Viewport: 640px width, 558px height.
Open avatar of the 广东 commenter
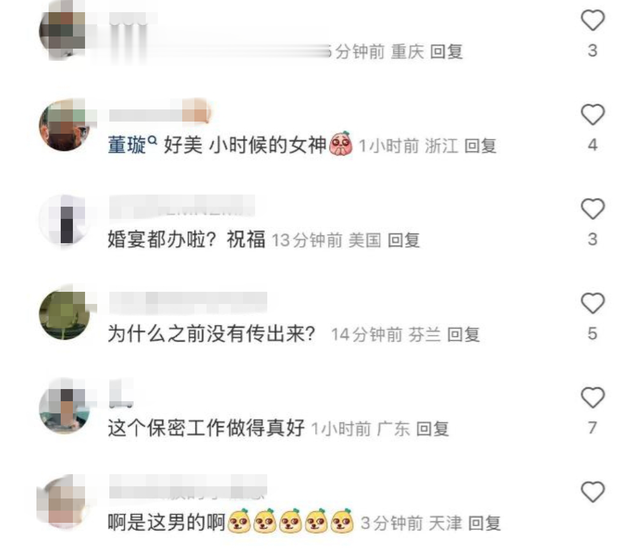pos(64,407)
